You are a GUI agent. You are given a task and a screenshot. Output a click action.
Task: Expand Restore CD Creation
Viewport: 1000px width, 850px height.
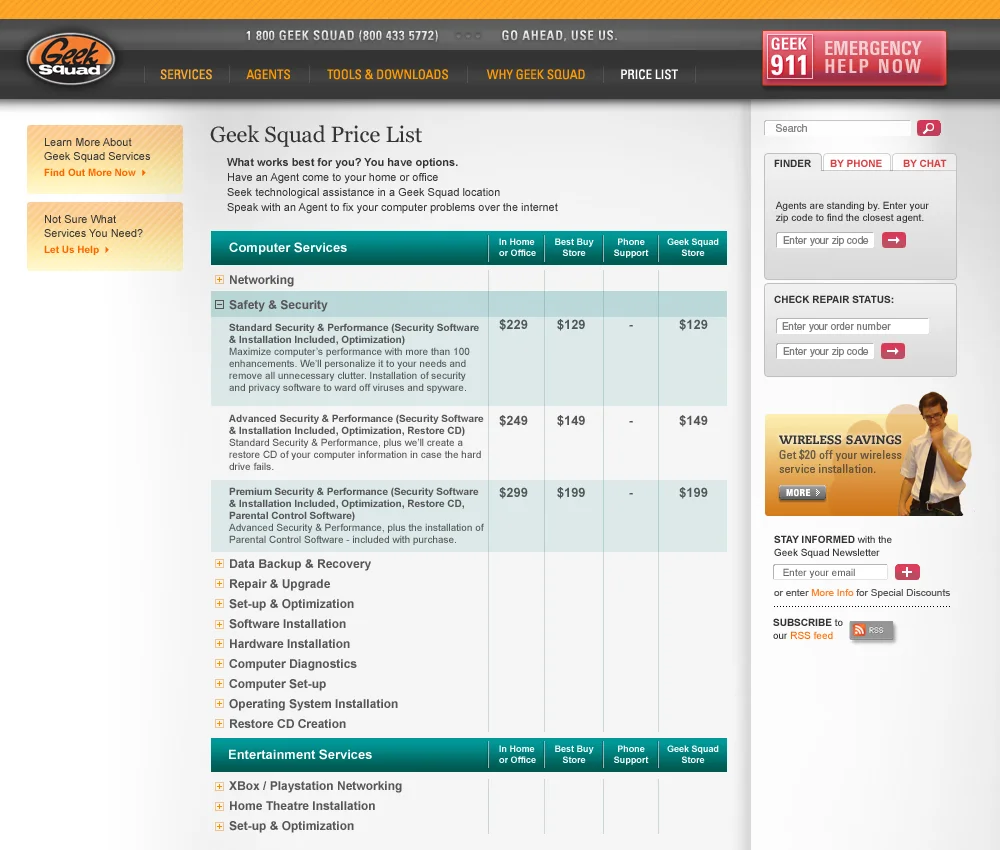[x=219, y=724]
